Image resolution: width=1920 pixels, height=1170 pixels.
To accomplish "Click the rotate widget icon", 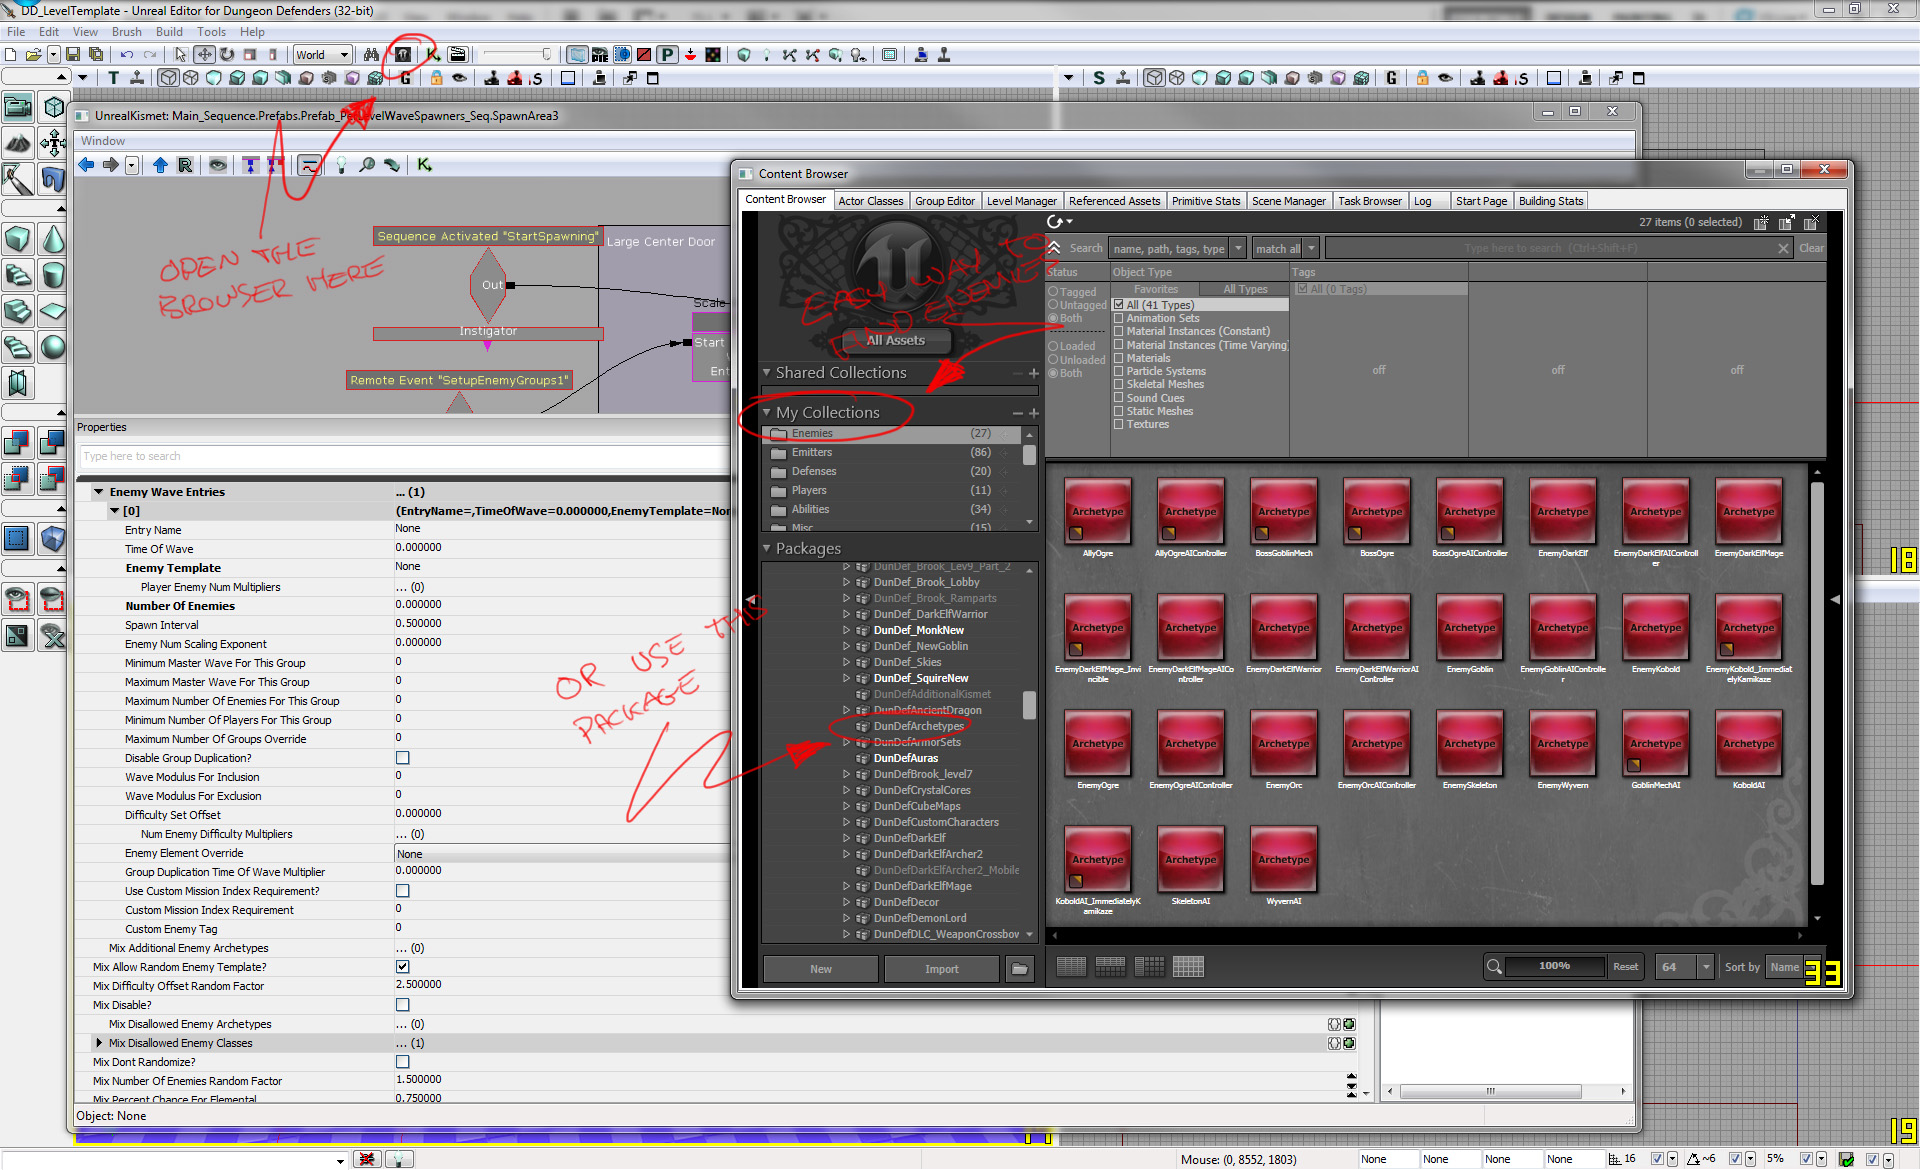I will [227, 54].
